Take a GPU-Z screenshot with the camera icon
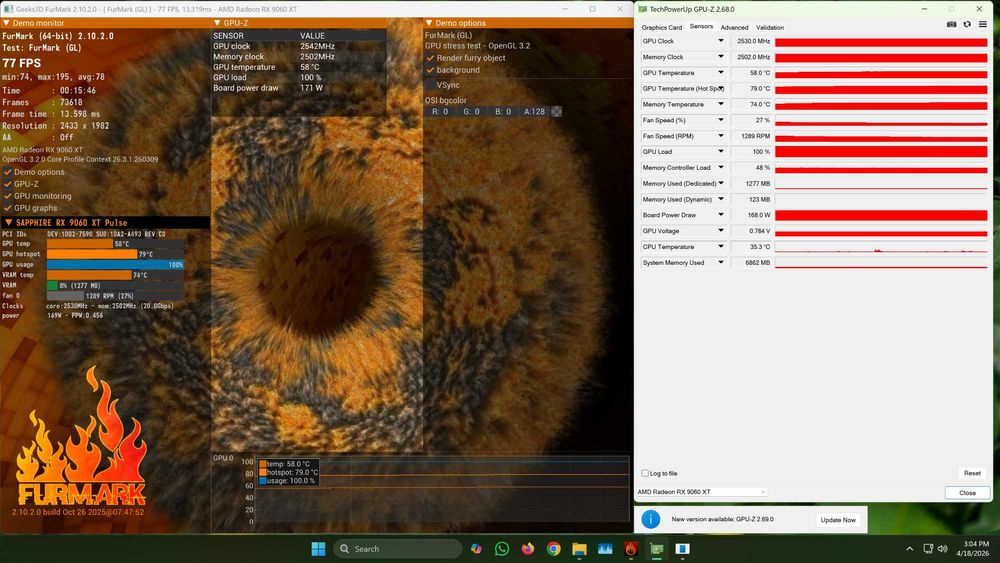The width and height of the screenshot is (1000, 563). (x=951, y=24)
